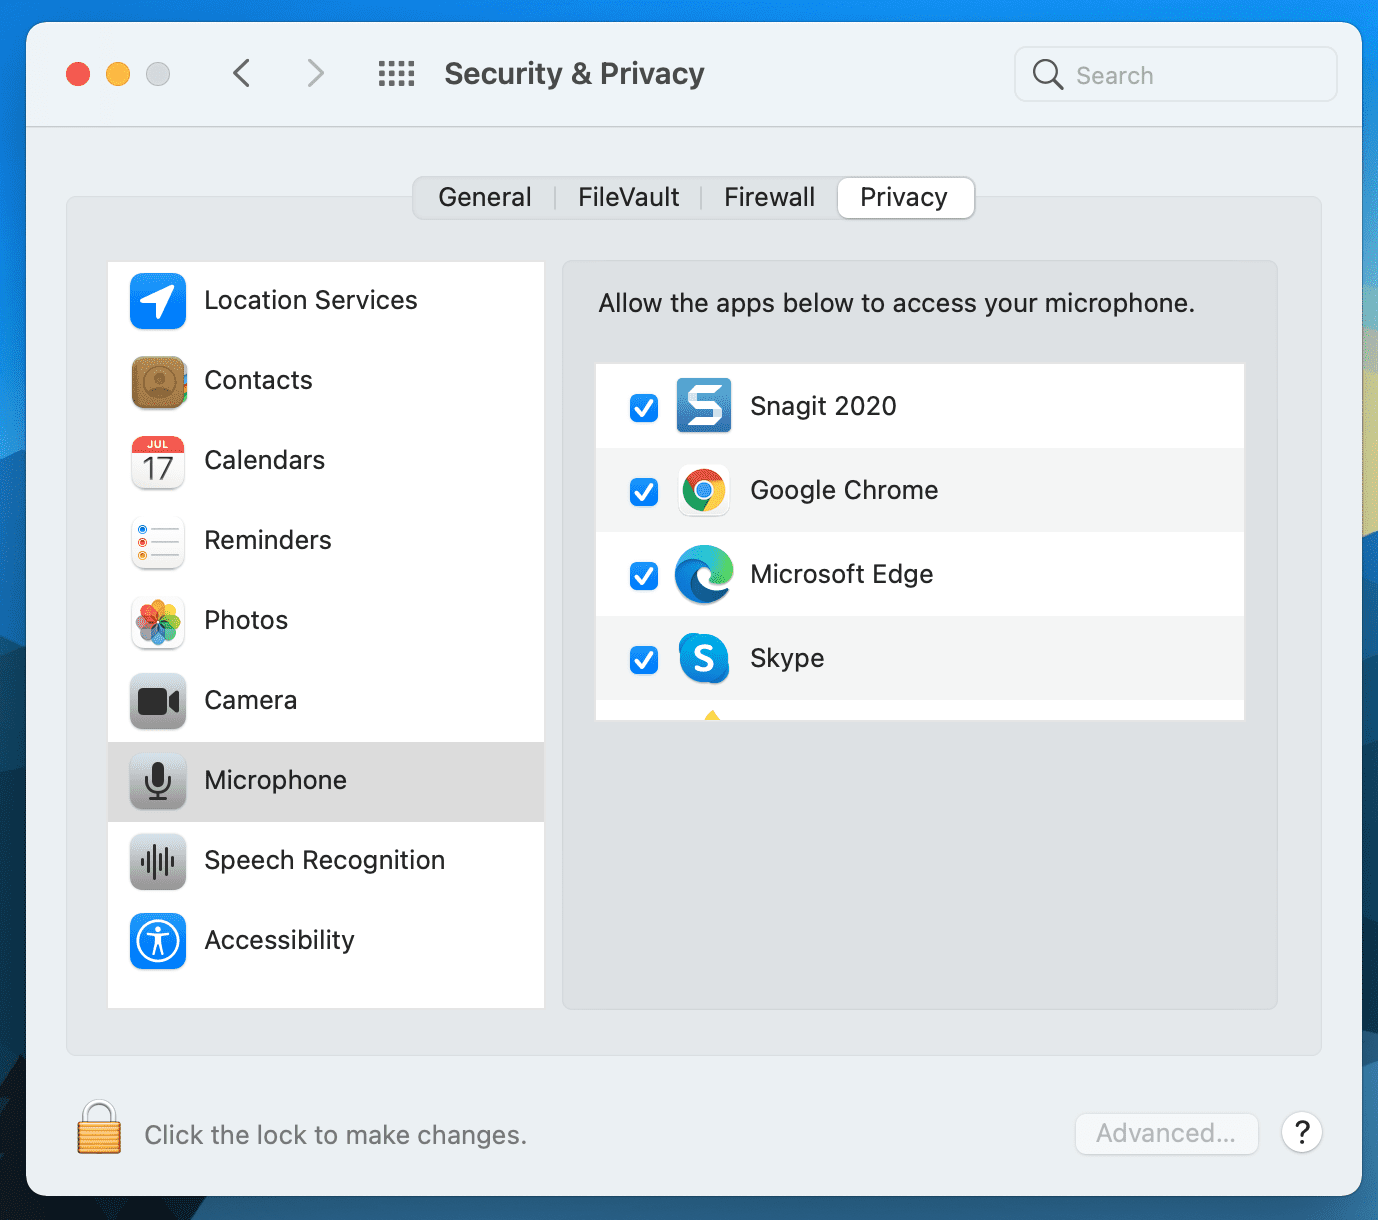Select Location Services label in the list
The width and height of the screenshot is (1378, 1220).
click(311, 300)
